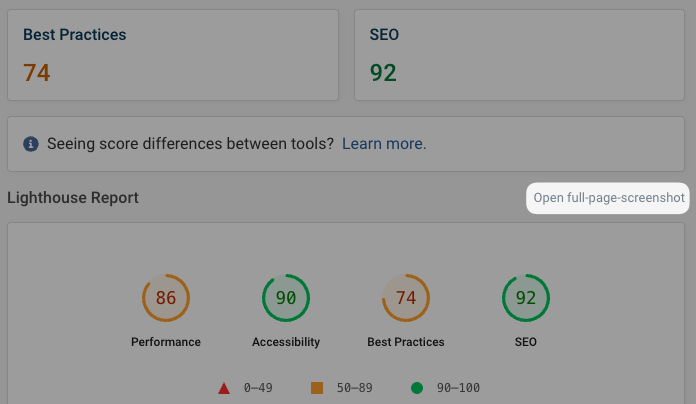The height and width of the screenshot is (404, 696).
Task: Click the orange square 50–89 legend icon
Action: tap(317, 388)
